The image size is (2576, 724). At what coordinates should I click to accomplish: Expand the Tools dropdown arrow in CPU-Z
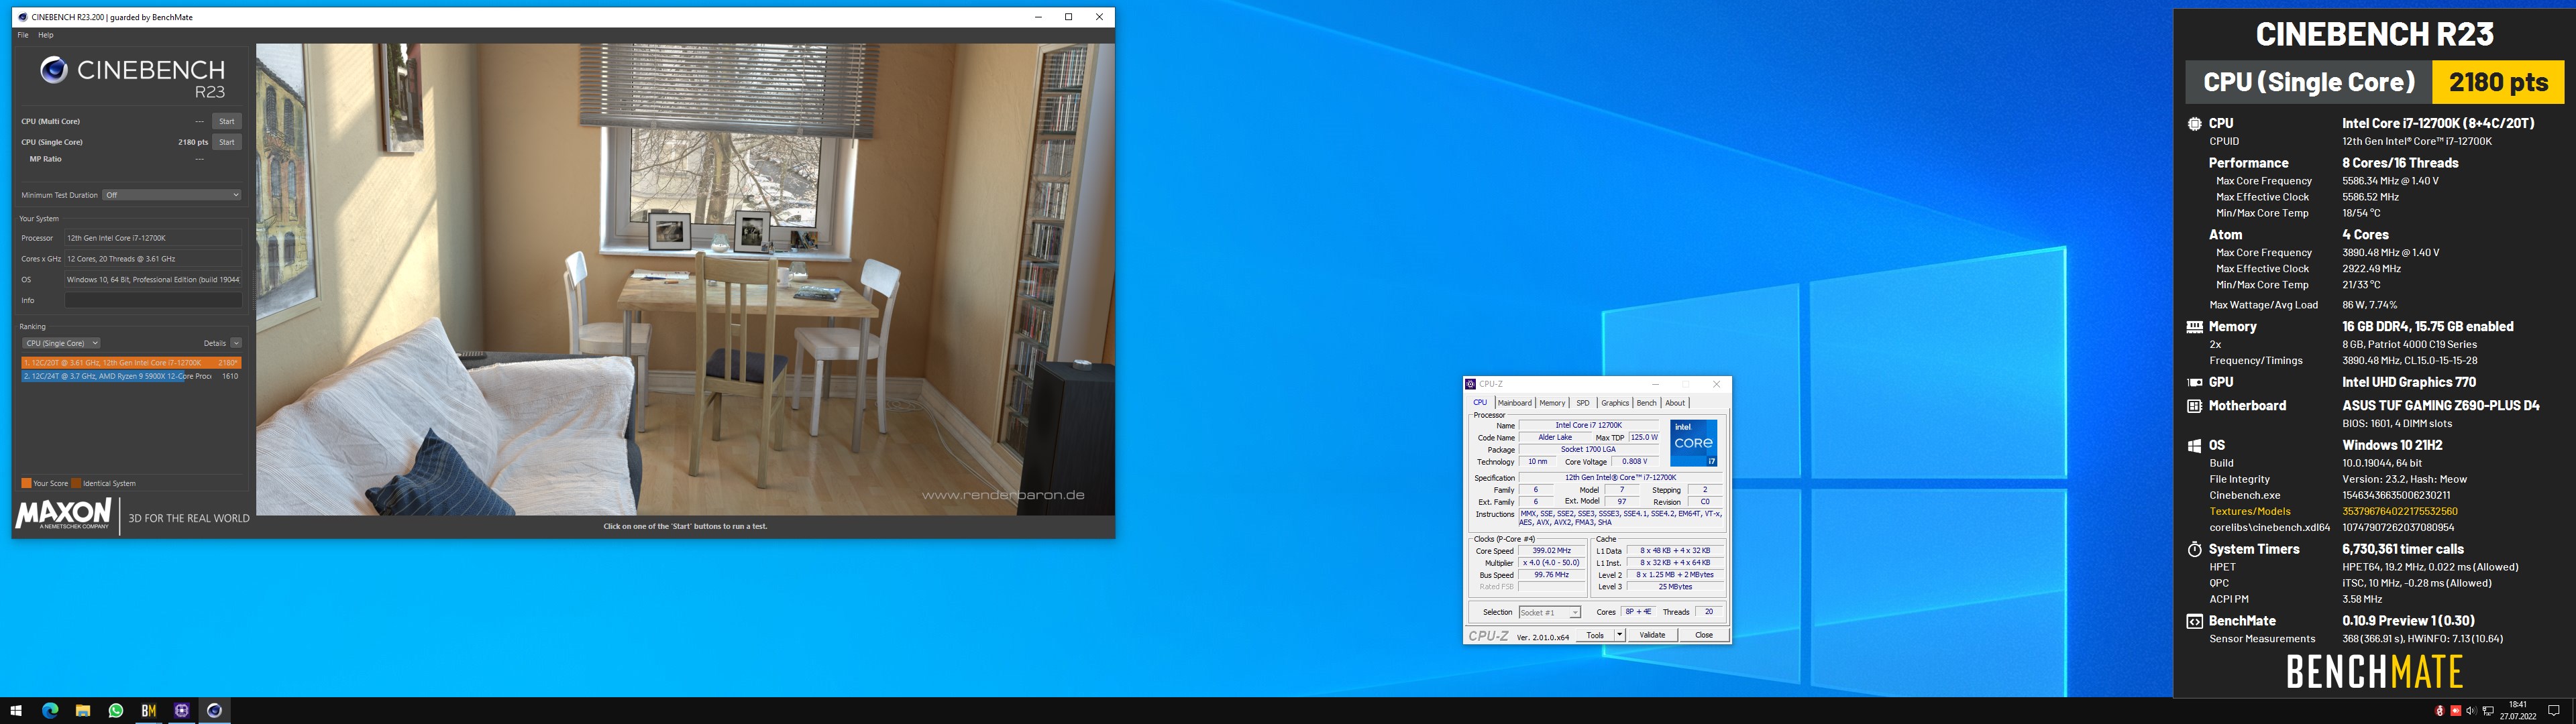coord(1620,635)
